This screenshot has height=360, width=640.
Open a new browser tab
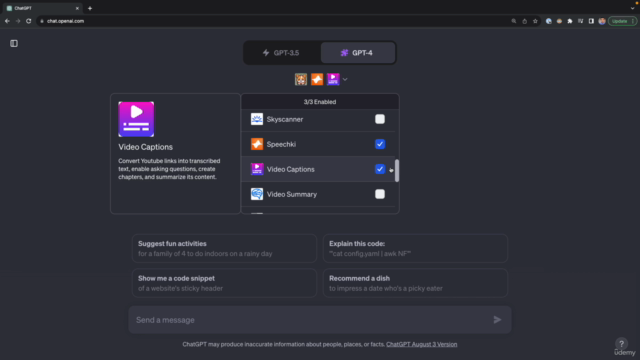90,8
